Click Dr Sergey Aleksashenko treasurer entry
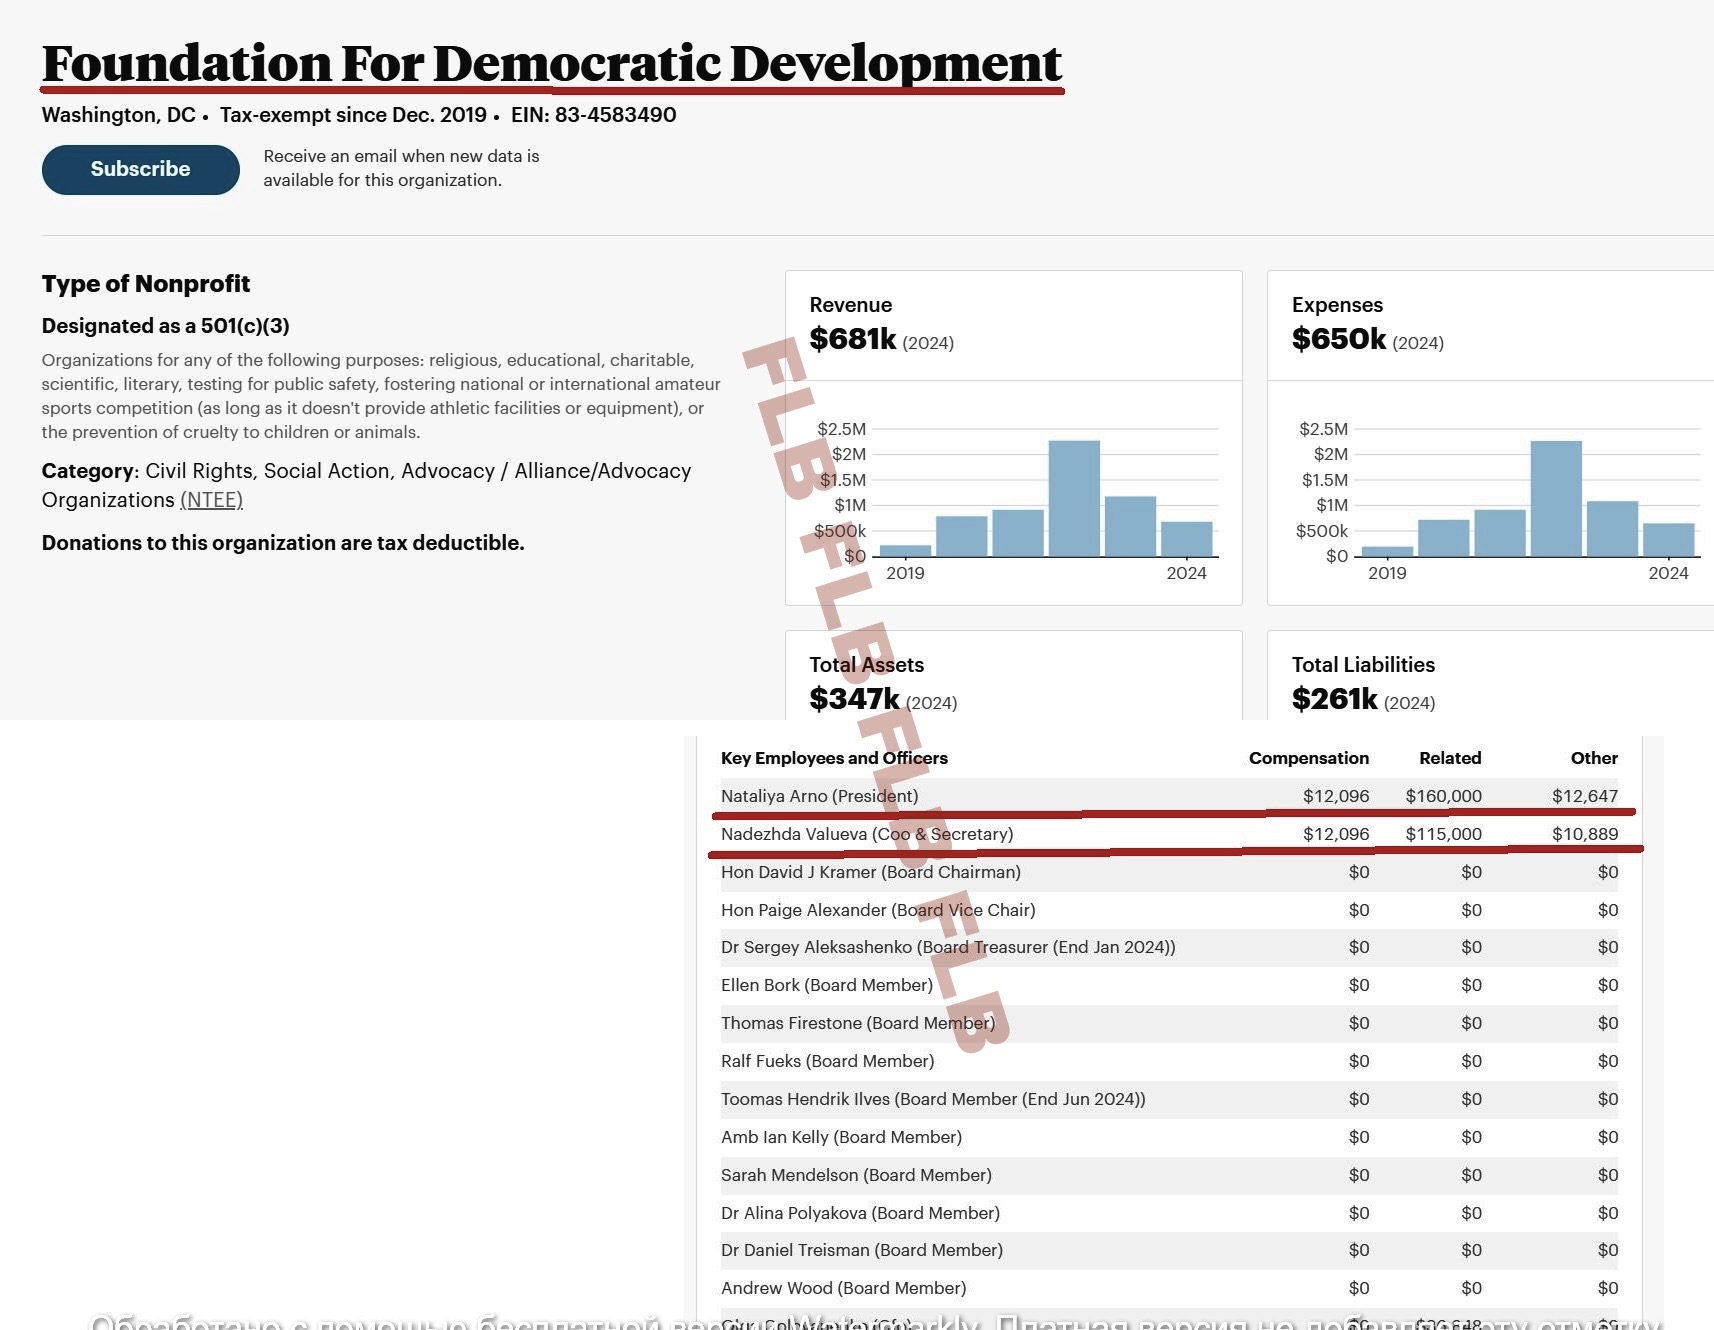The width and height of the screenshot is (1714, 1330). point(947,947)
